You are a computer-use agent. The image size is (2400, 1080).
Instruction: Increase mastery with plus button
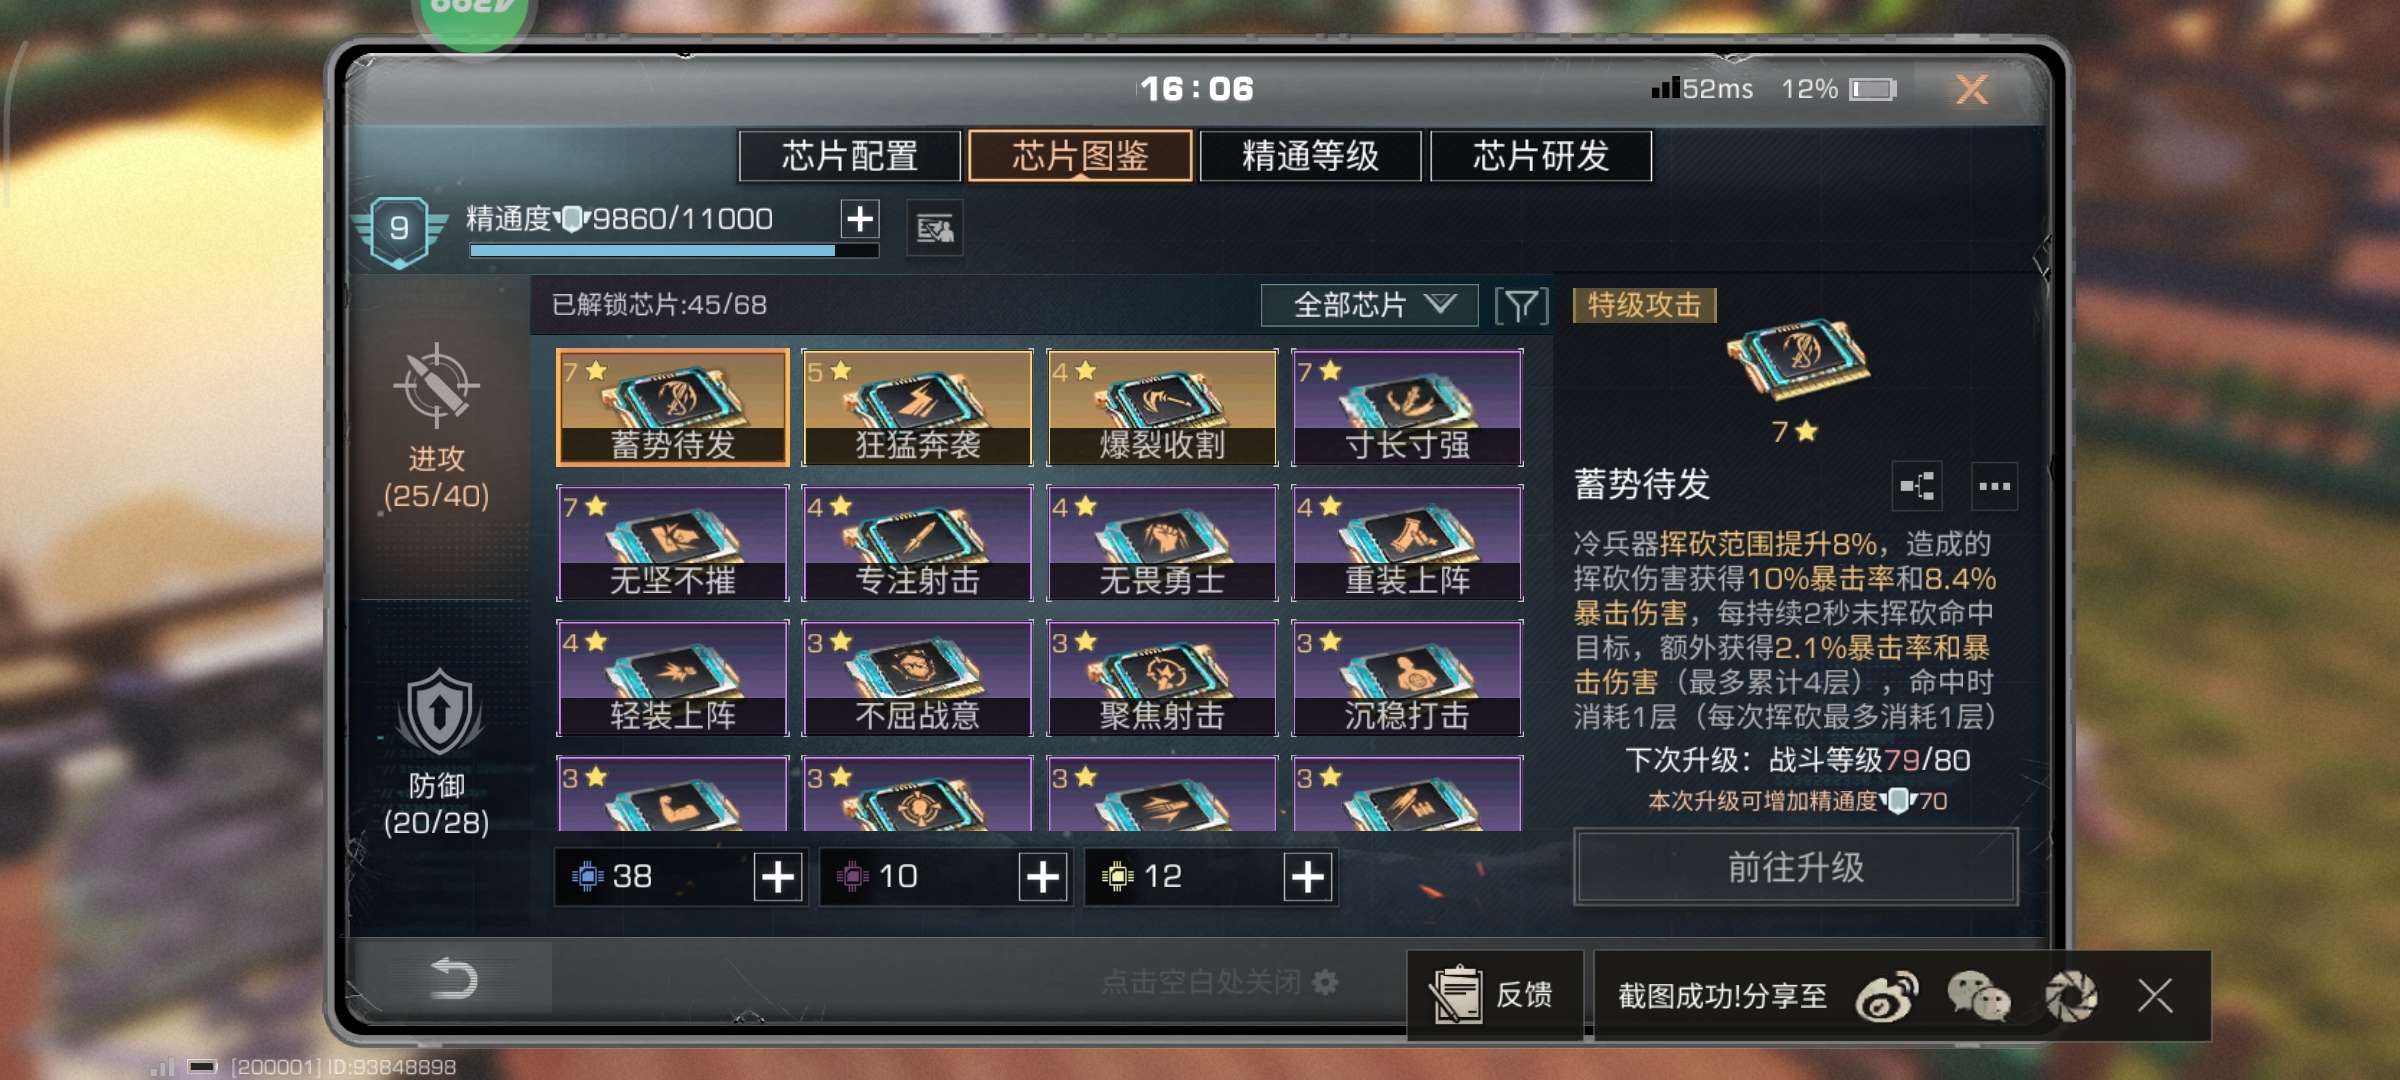pos(860,218)
